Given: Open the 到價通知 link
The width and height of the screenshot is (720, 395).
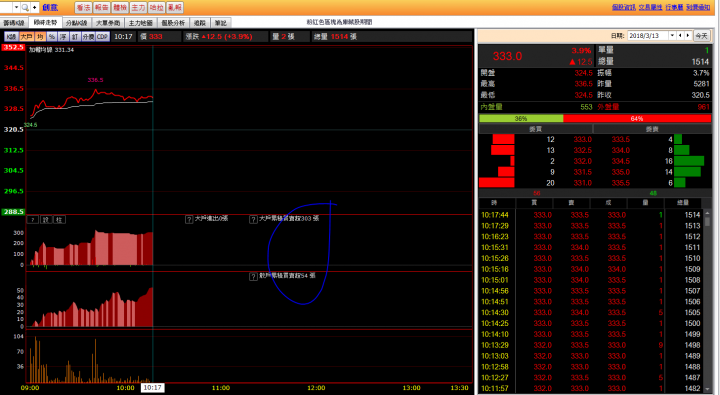Looking at the screenshot, I should pos(698,7).
